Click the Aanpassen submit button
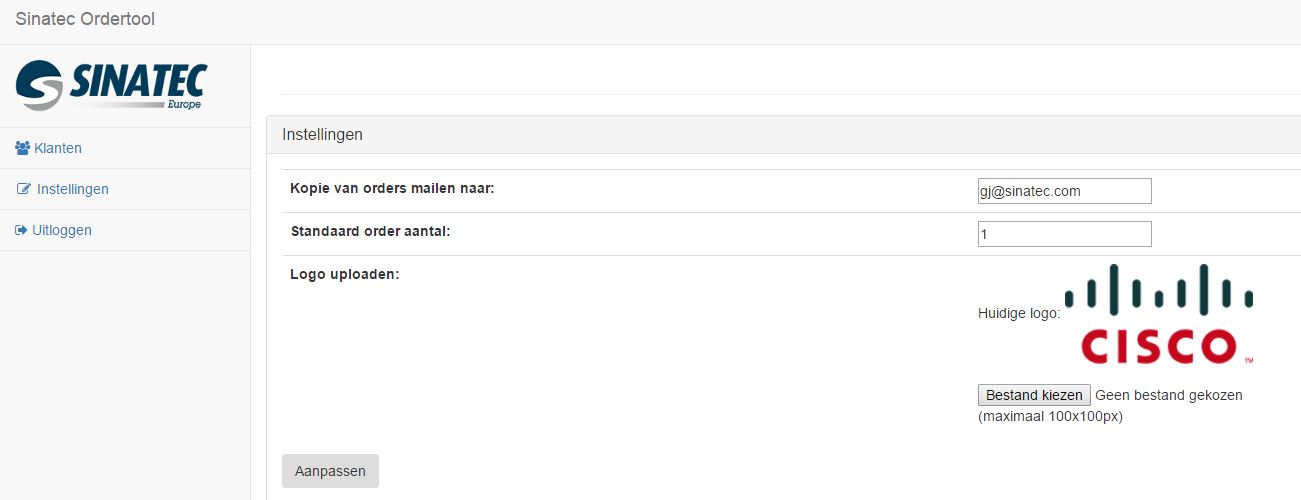 click(330, 471)
